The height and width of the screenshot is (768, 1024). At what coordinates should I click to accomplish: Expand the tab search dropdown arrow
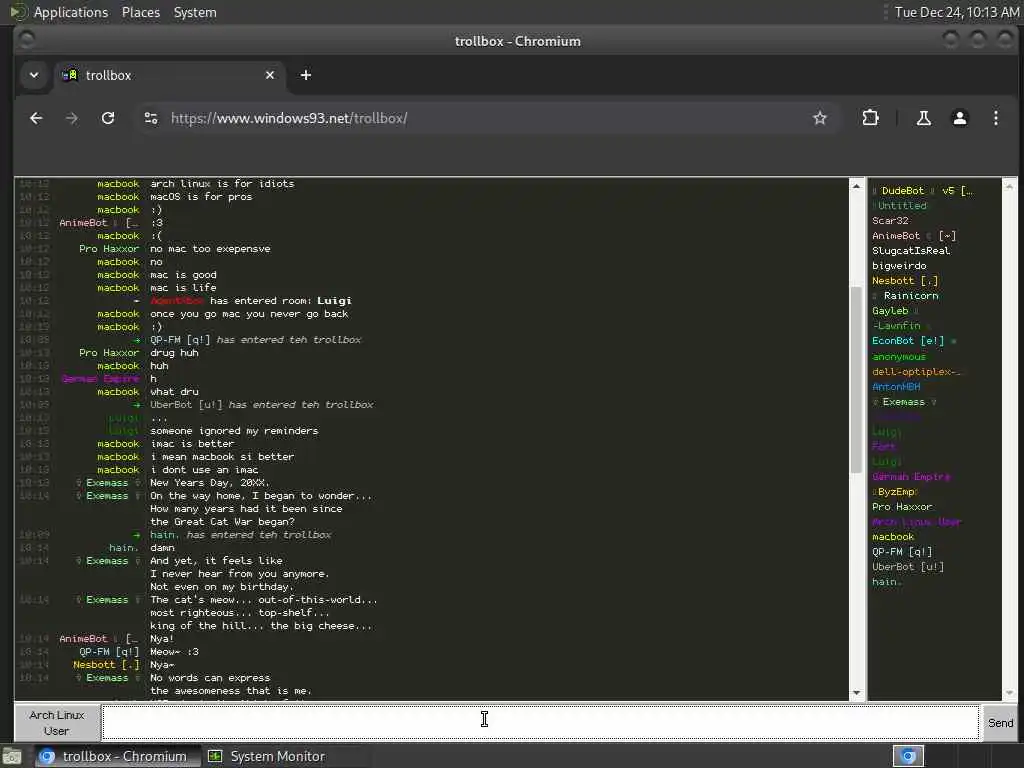(x=34, y=75)
